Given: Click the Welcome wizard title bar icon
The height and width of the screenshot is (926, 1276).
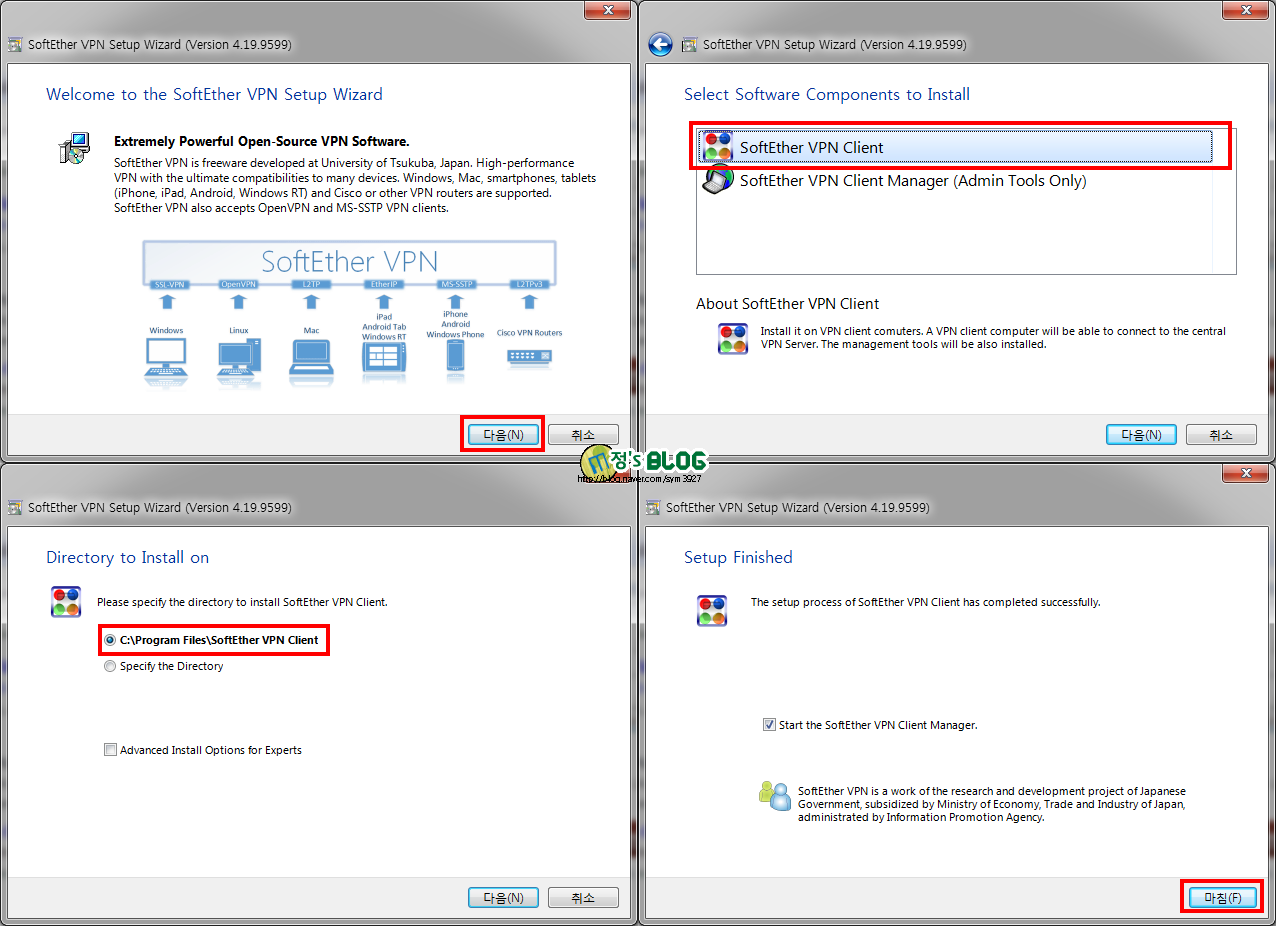Looking at the screenshot, I should [15, 45].
